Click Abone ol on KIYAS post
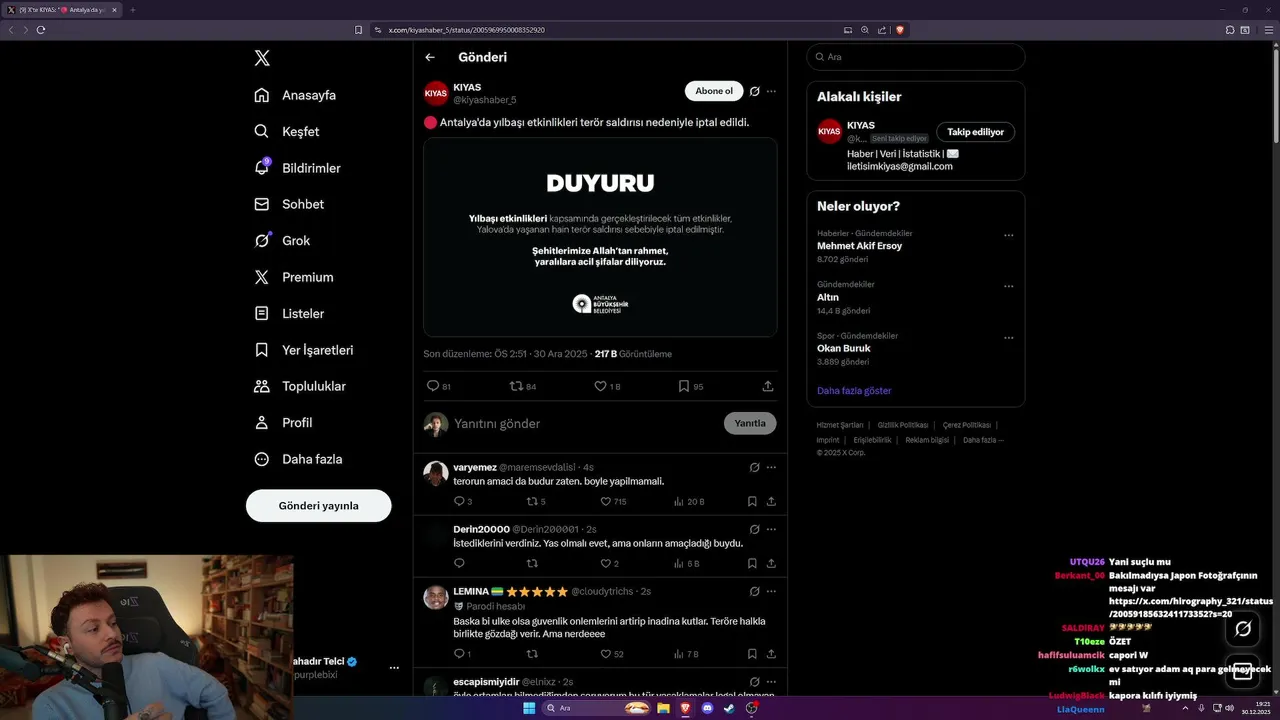 coord(714,91)
